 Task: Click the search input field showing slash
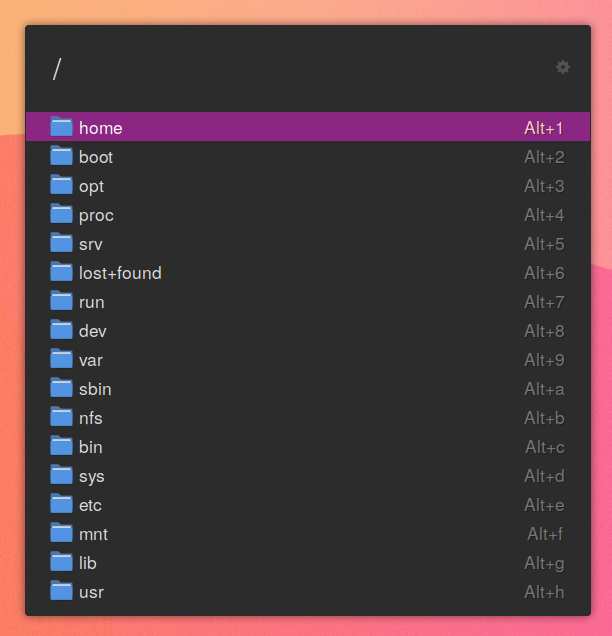298,69
